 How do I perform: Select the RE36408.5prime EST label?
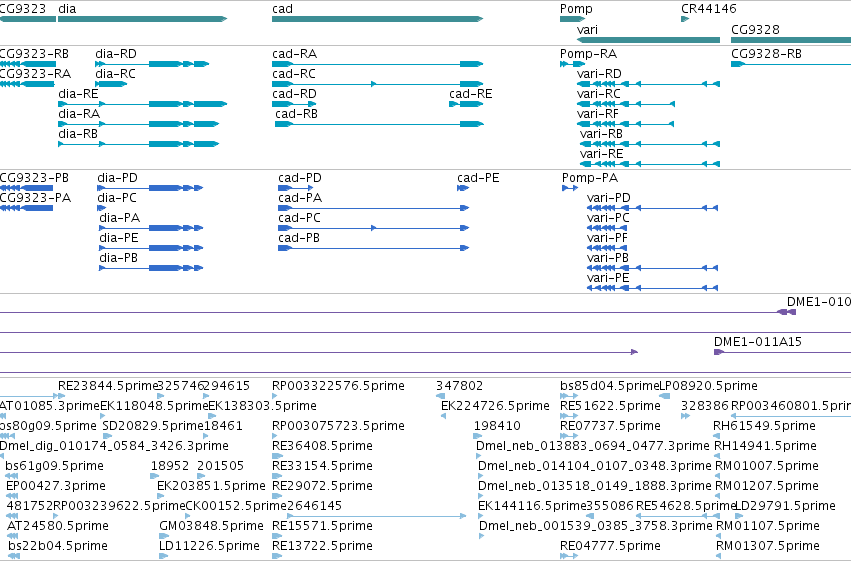tap(322, 446)
